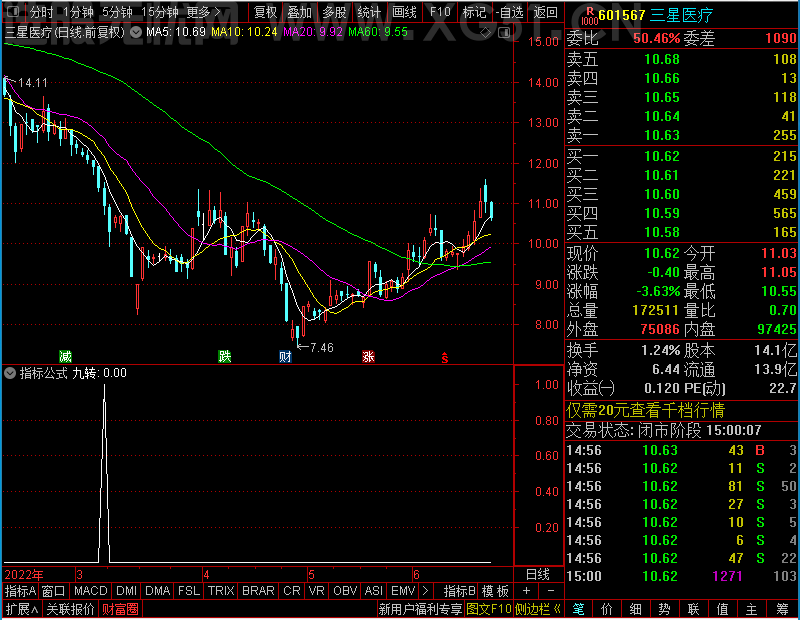The height and width of the screenshot is (620, 800).
Task: Collapse the 侧边栏 sidebar
Action: click(x=538, y=609)
